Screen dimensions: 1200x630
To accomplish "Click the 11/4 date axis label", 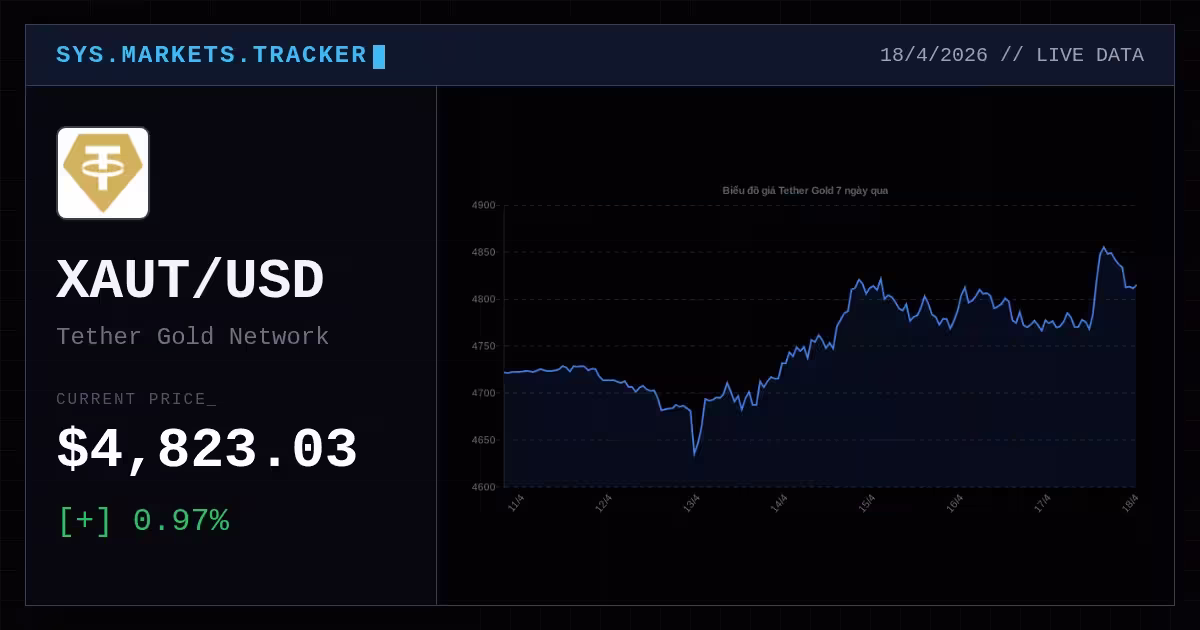I will (516, 503).
